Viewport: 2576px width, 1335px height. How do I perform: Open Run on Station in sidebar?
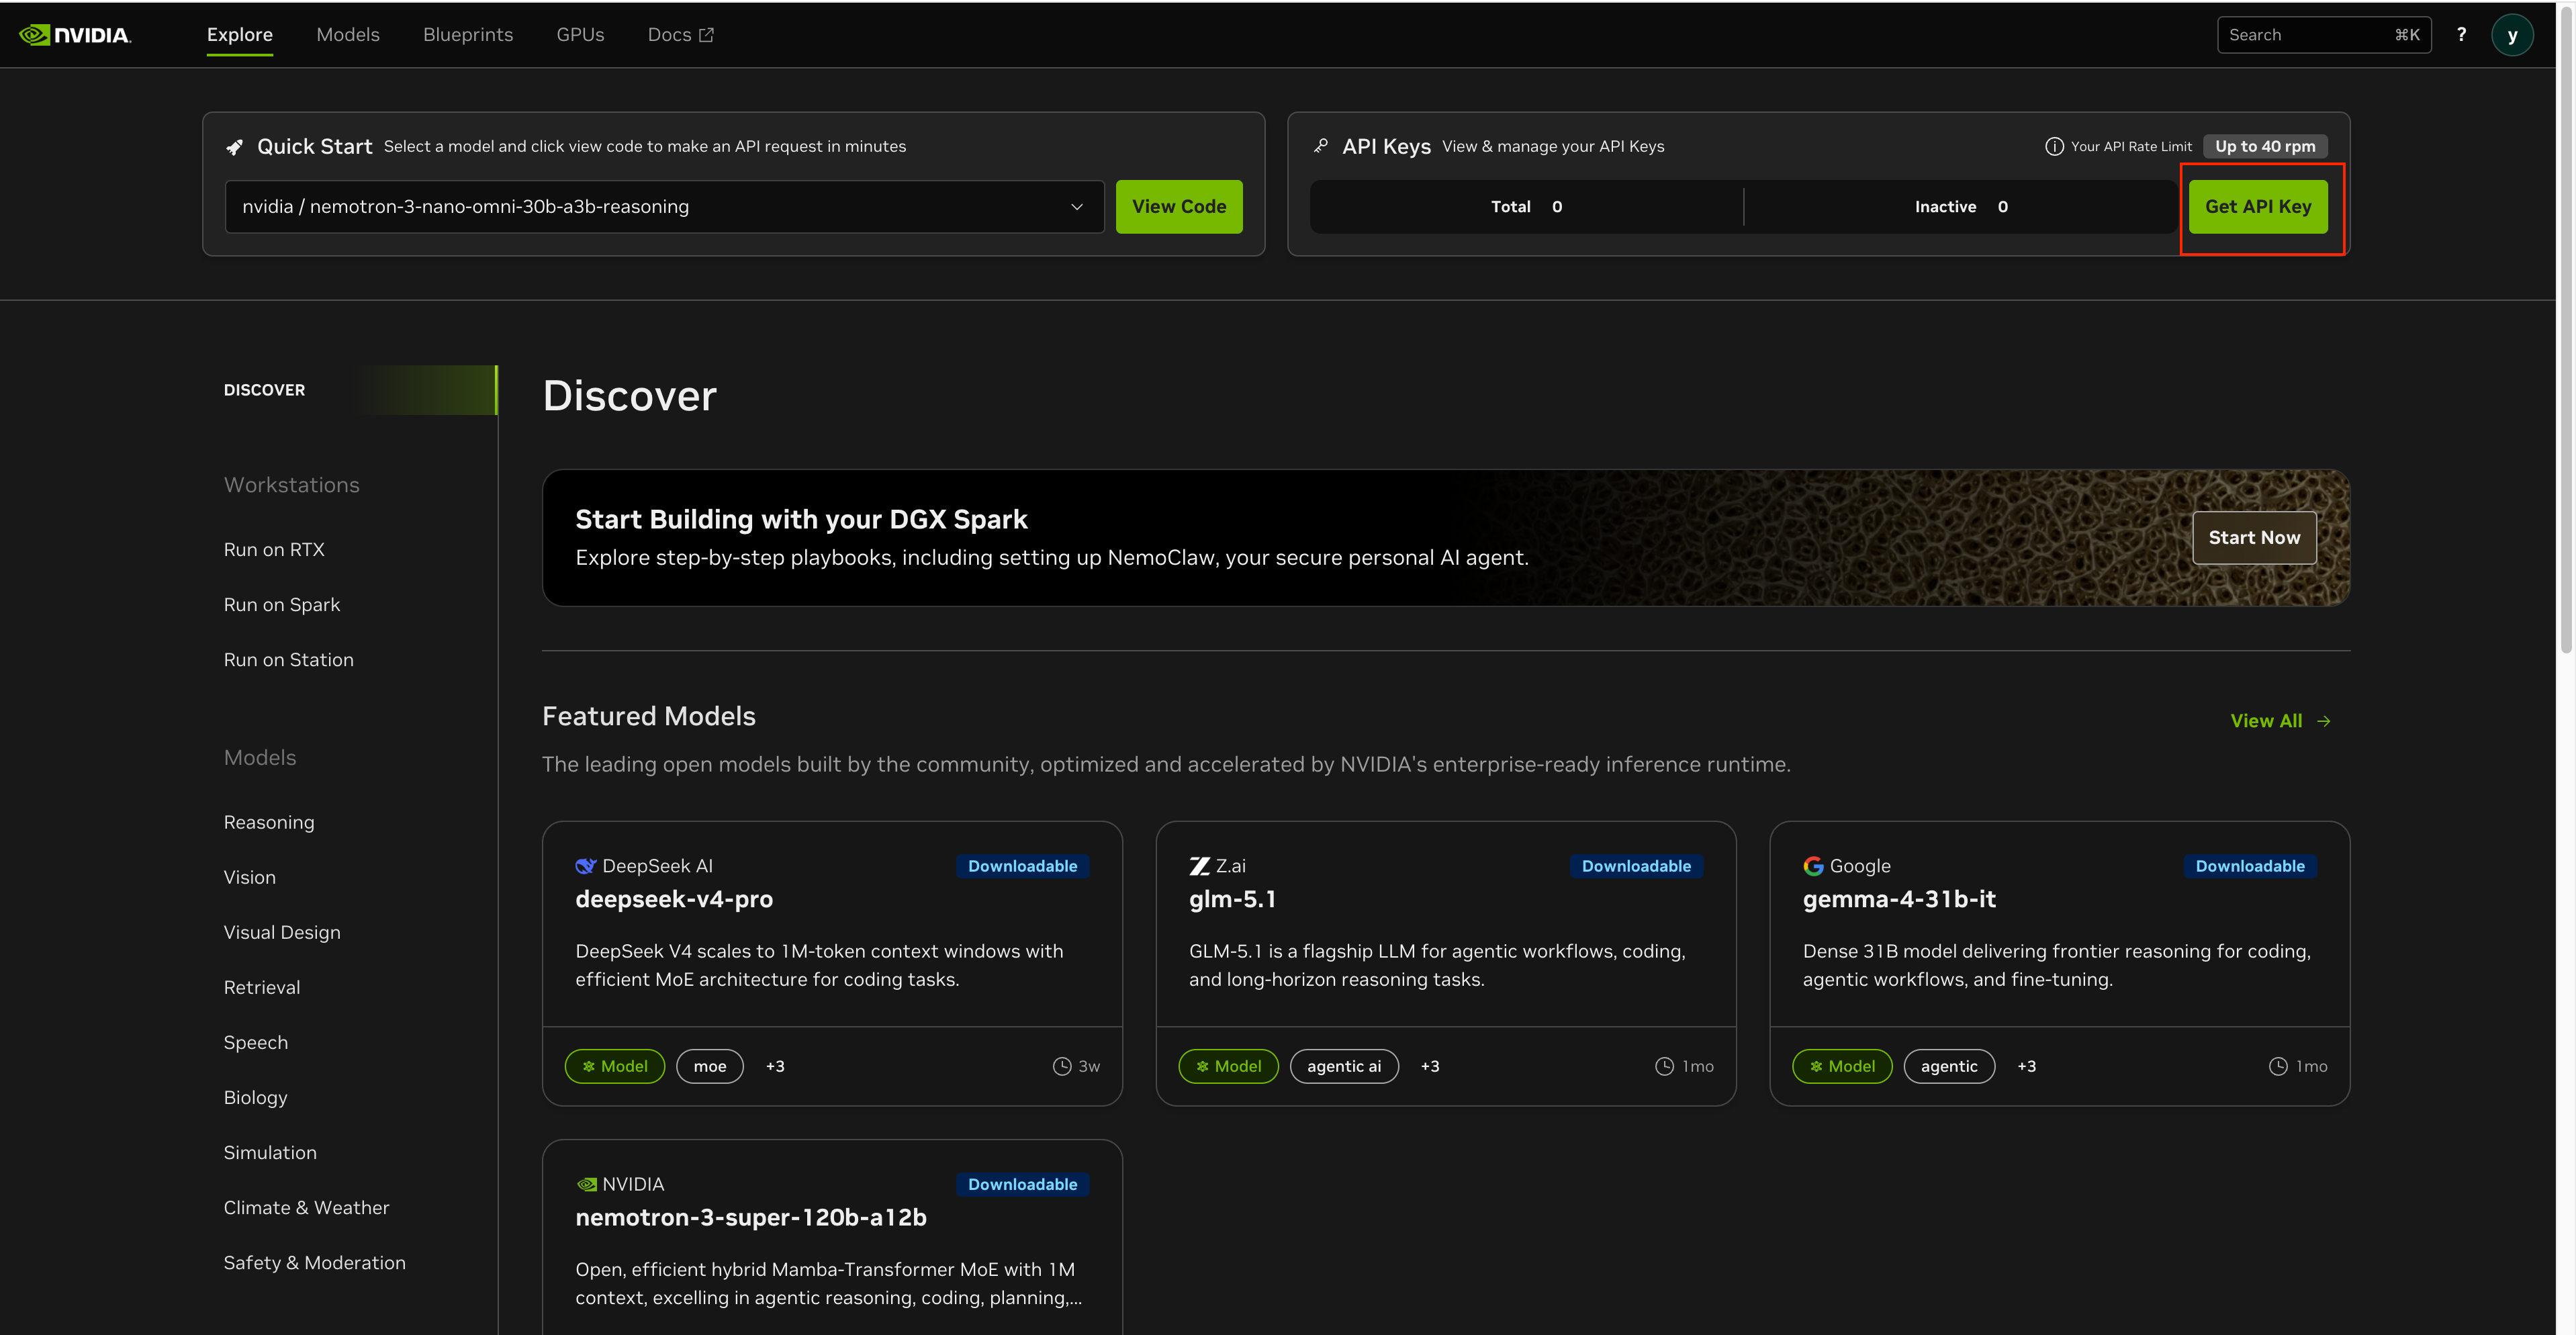coord(289,660)
